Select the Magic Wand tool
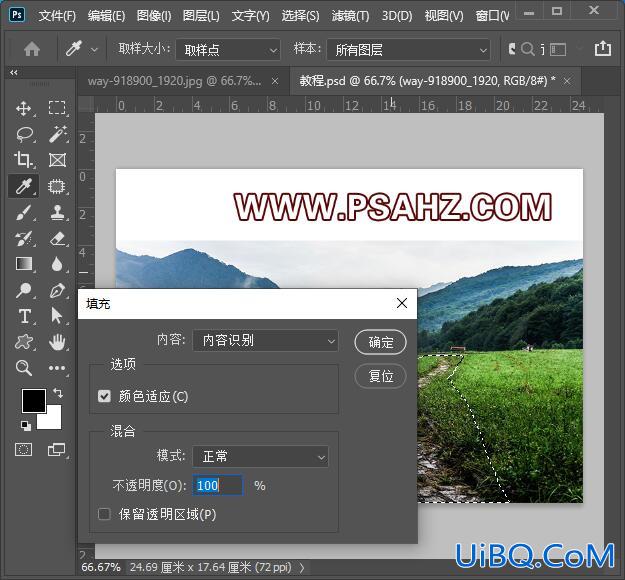Image resolution: width=625 pixels, height=580 pixels. coord(57,134)
